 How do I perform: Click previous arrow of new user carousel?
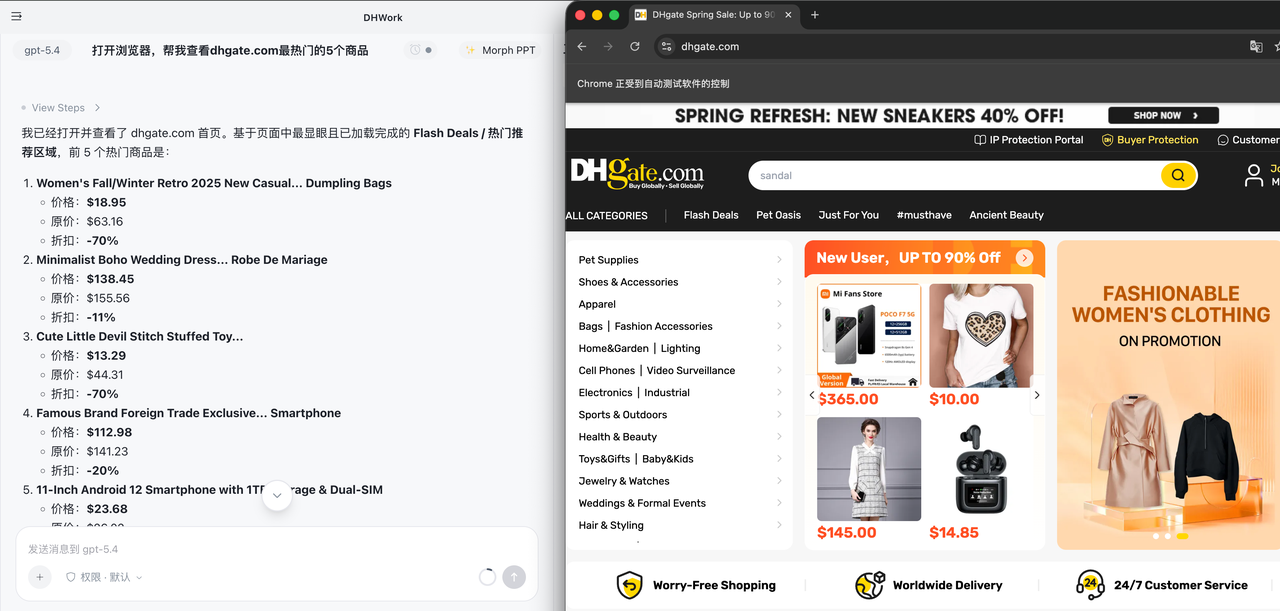pyautogui.click(x=812, y=395)
